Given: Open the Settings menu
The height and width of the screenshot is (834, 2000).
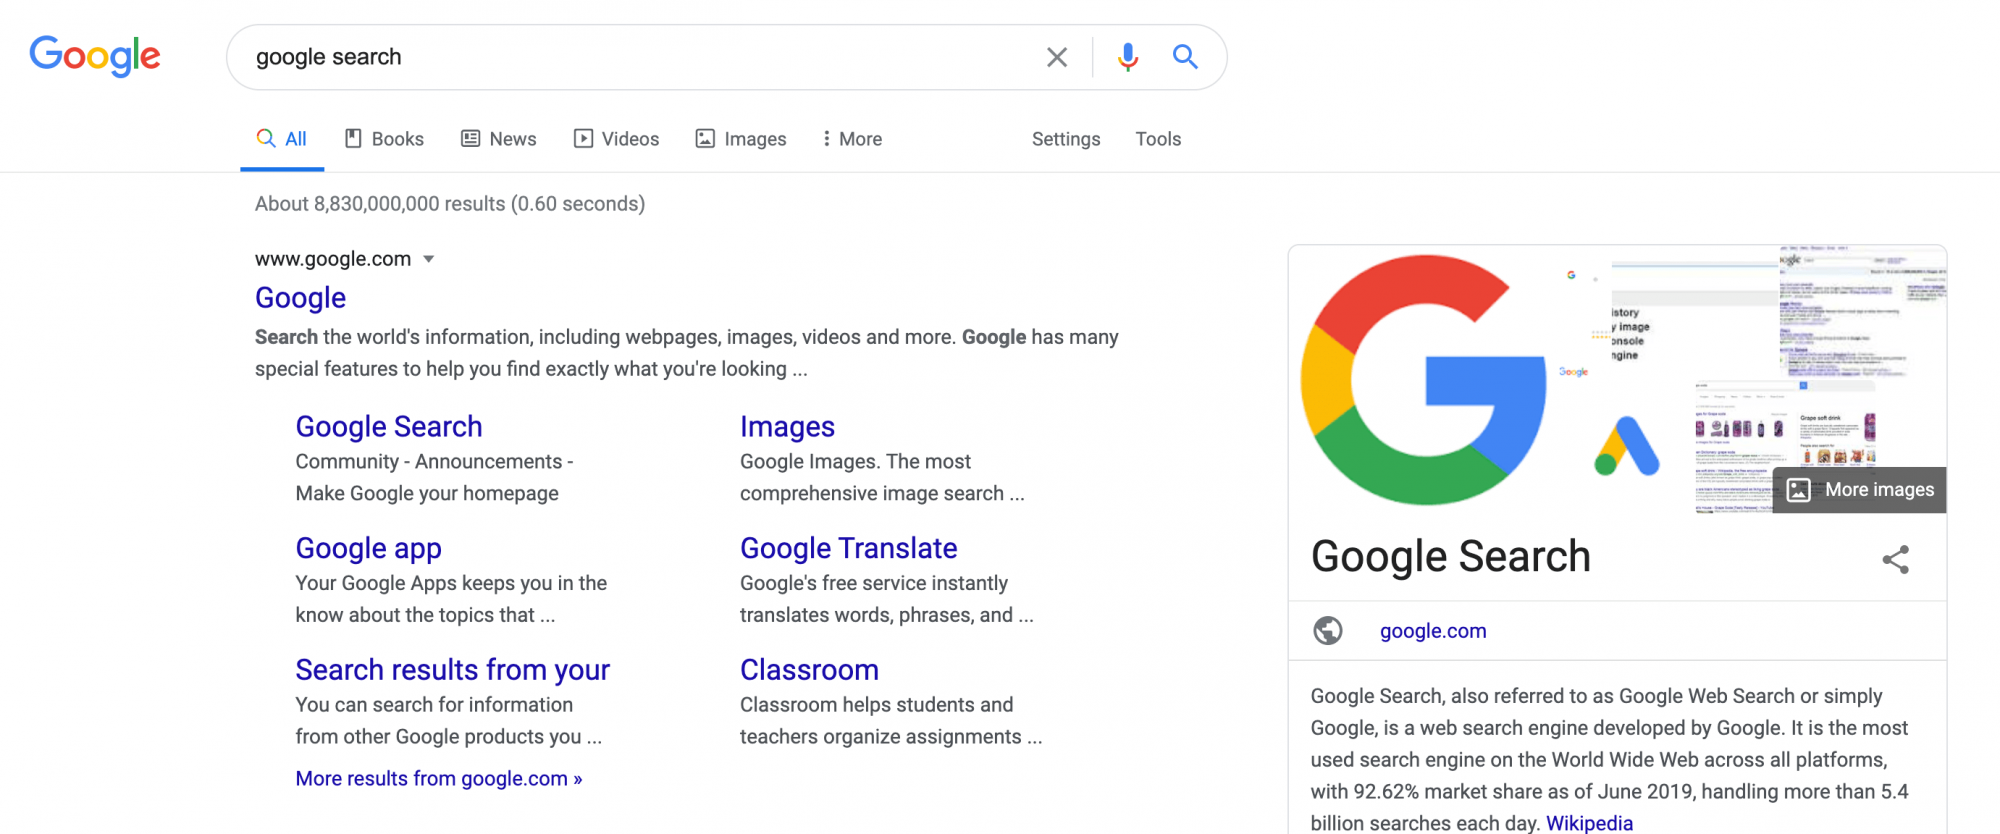Looking at the screenshot, I should [1065, 139].
